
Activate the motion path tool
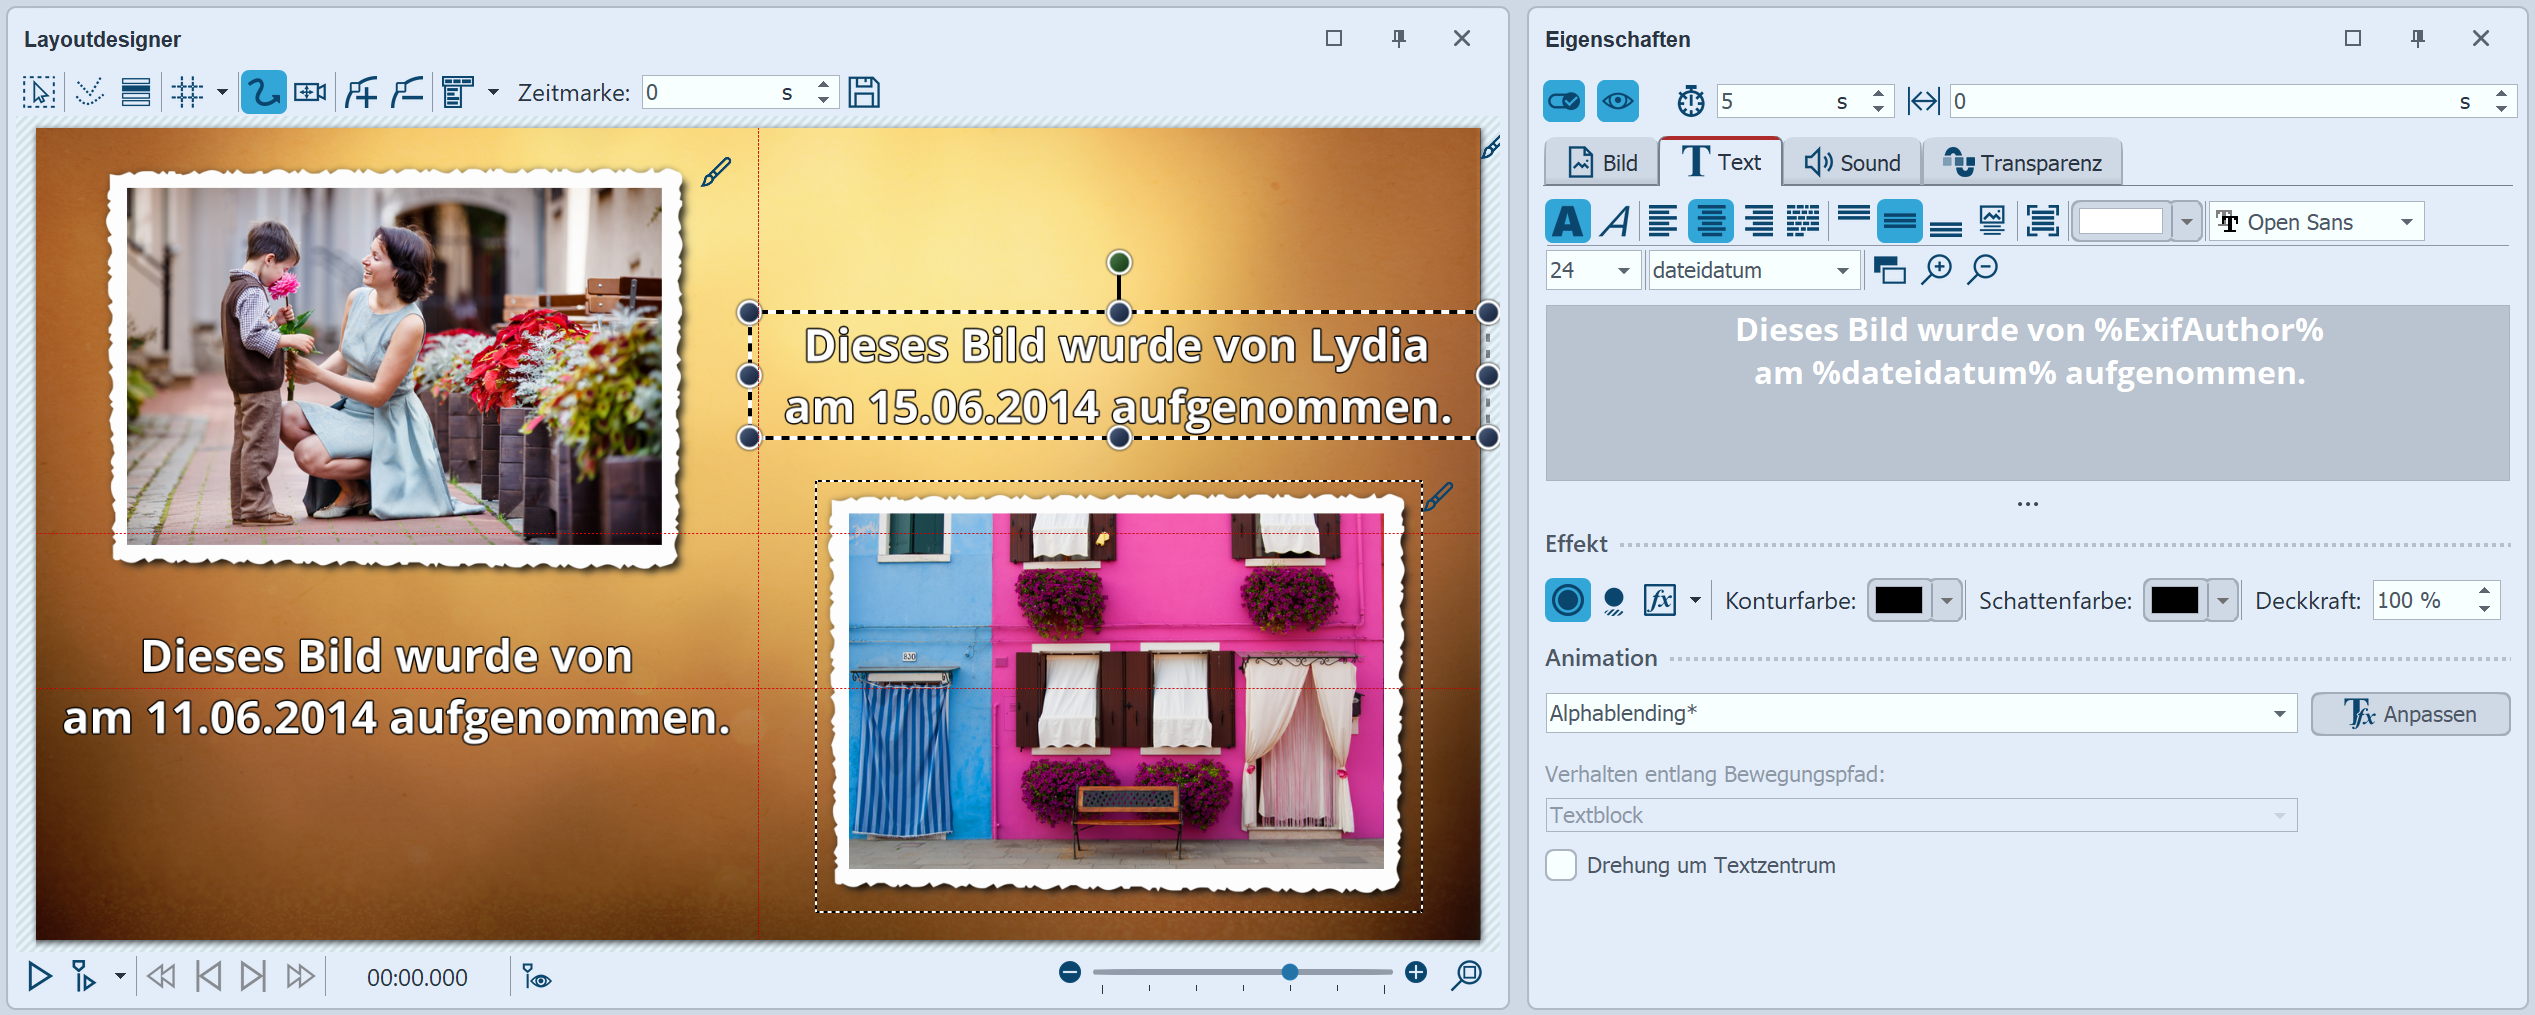click(263, 93)
